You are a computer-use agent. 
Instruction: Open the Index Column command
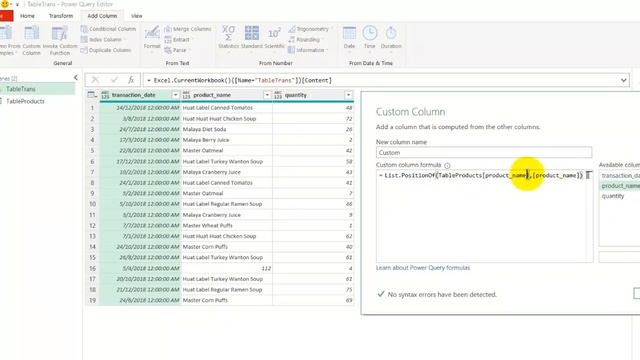(104, 40)
